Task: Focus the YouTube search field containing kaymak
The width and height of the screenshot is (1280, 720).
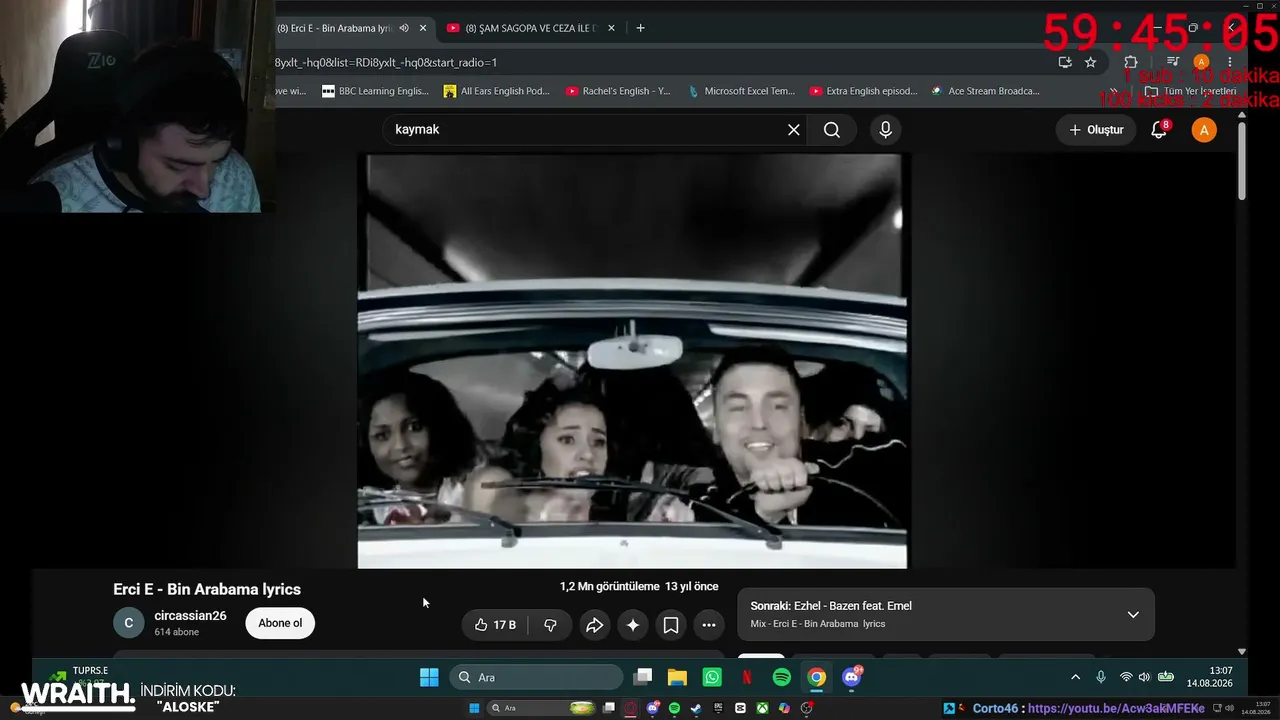Action: pyautogui.click(x=585, y=130)
